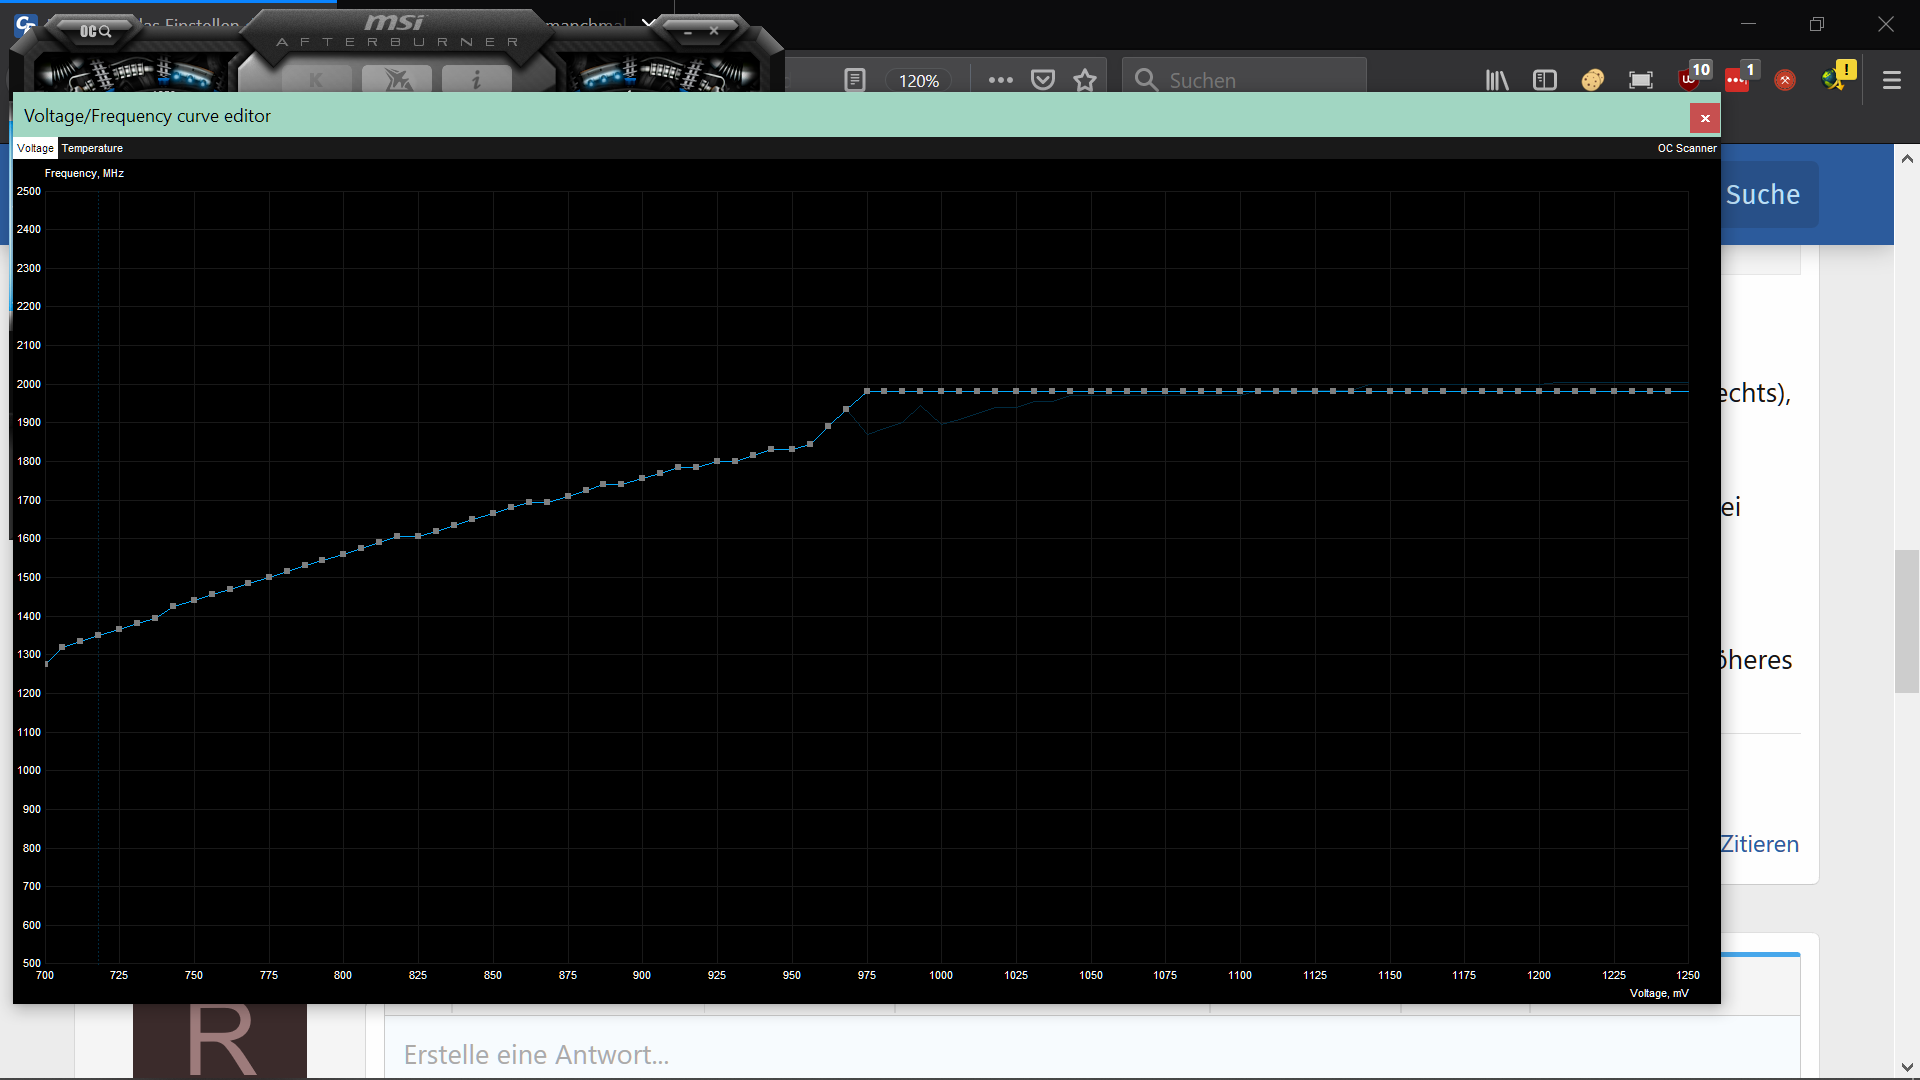Click the 120% zoom level indicator
Screen dimensions: 1920x1080
tap(918, 81)
